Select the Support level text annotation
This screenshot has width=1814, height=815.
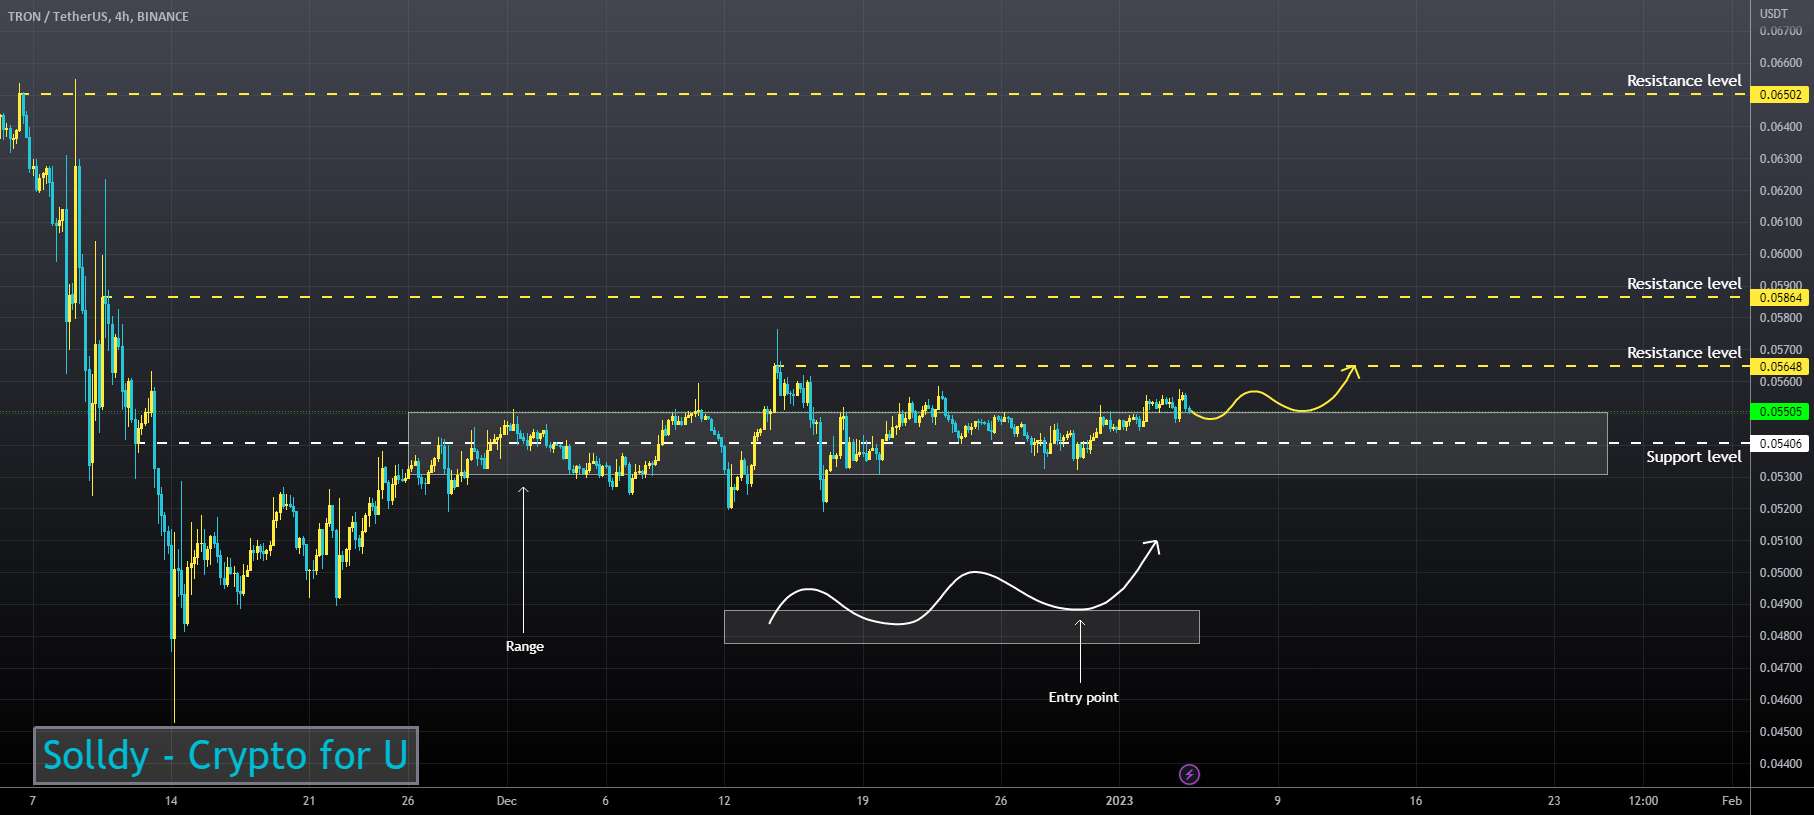click(x=1693, y=457)
